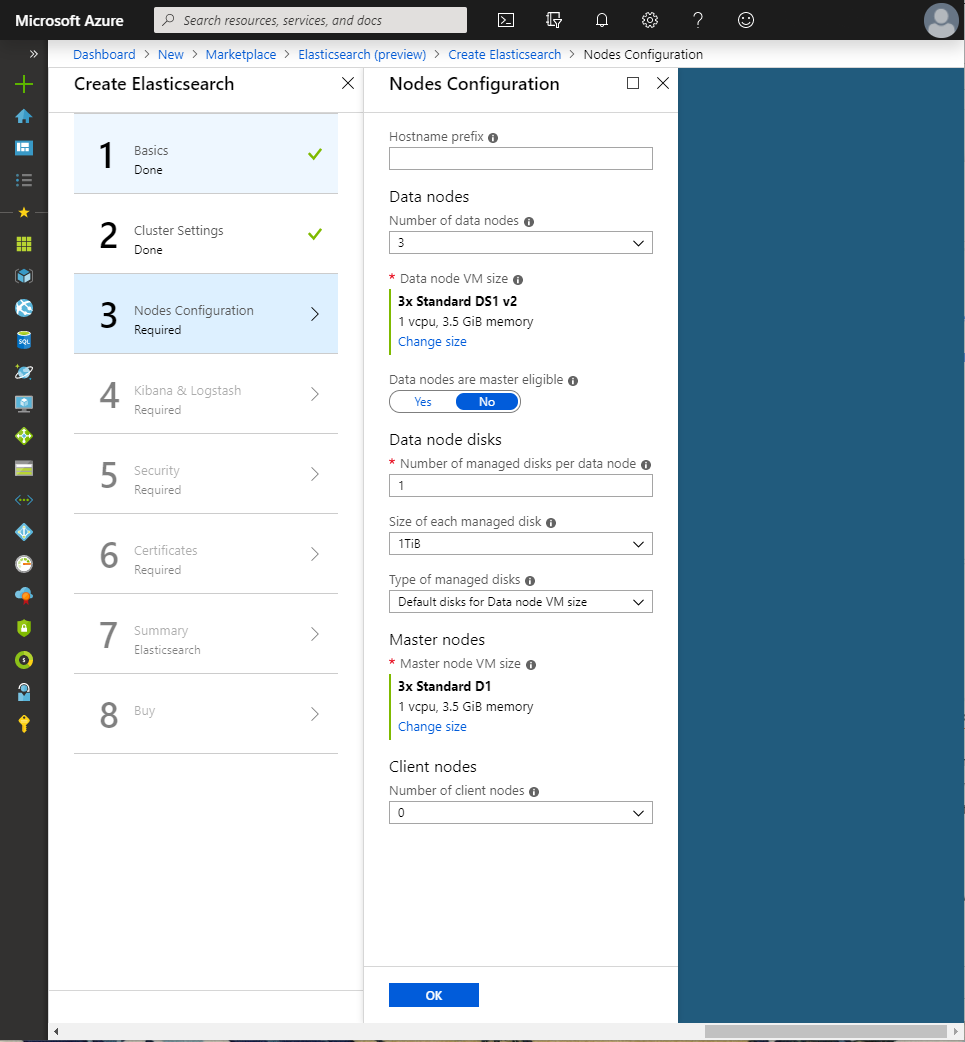This screenshot has width=965, height=1042.
Task: Open Cloud Shell from top bar
Action: 507,20
